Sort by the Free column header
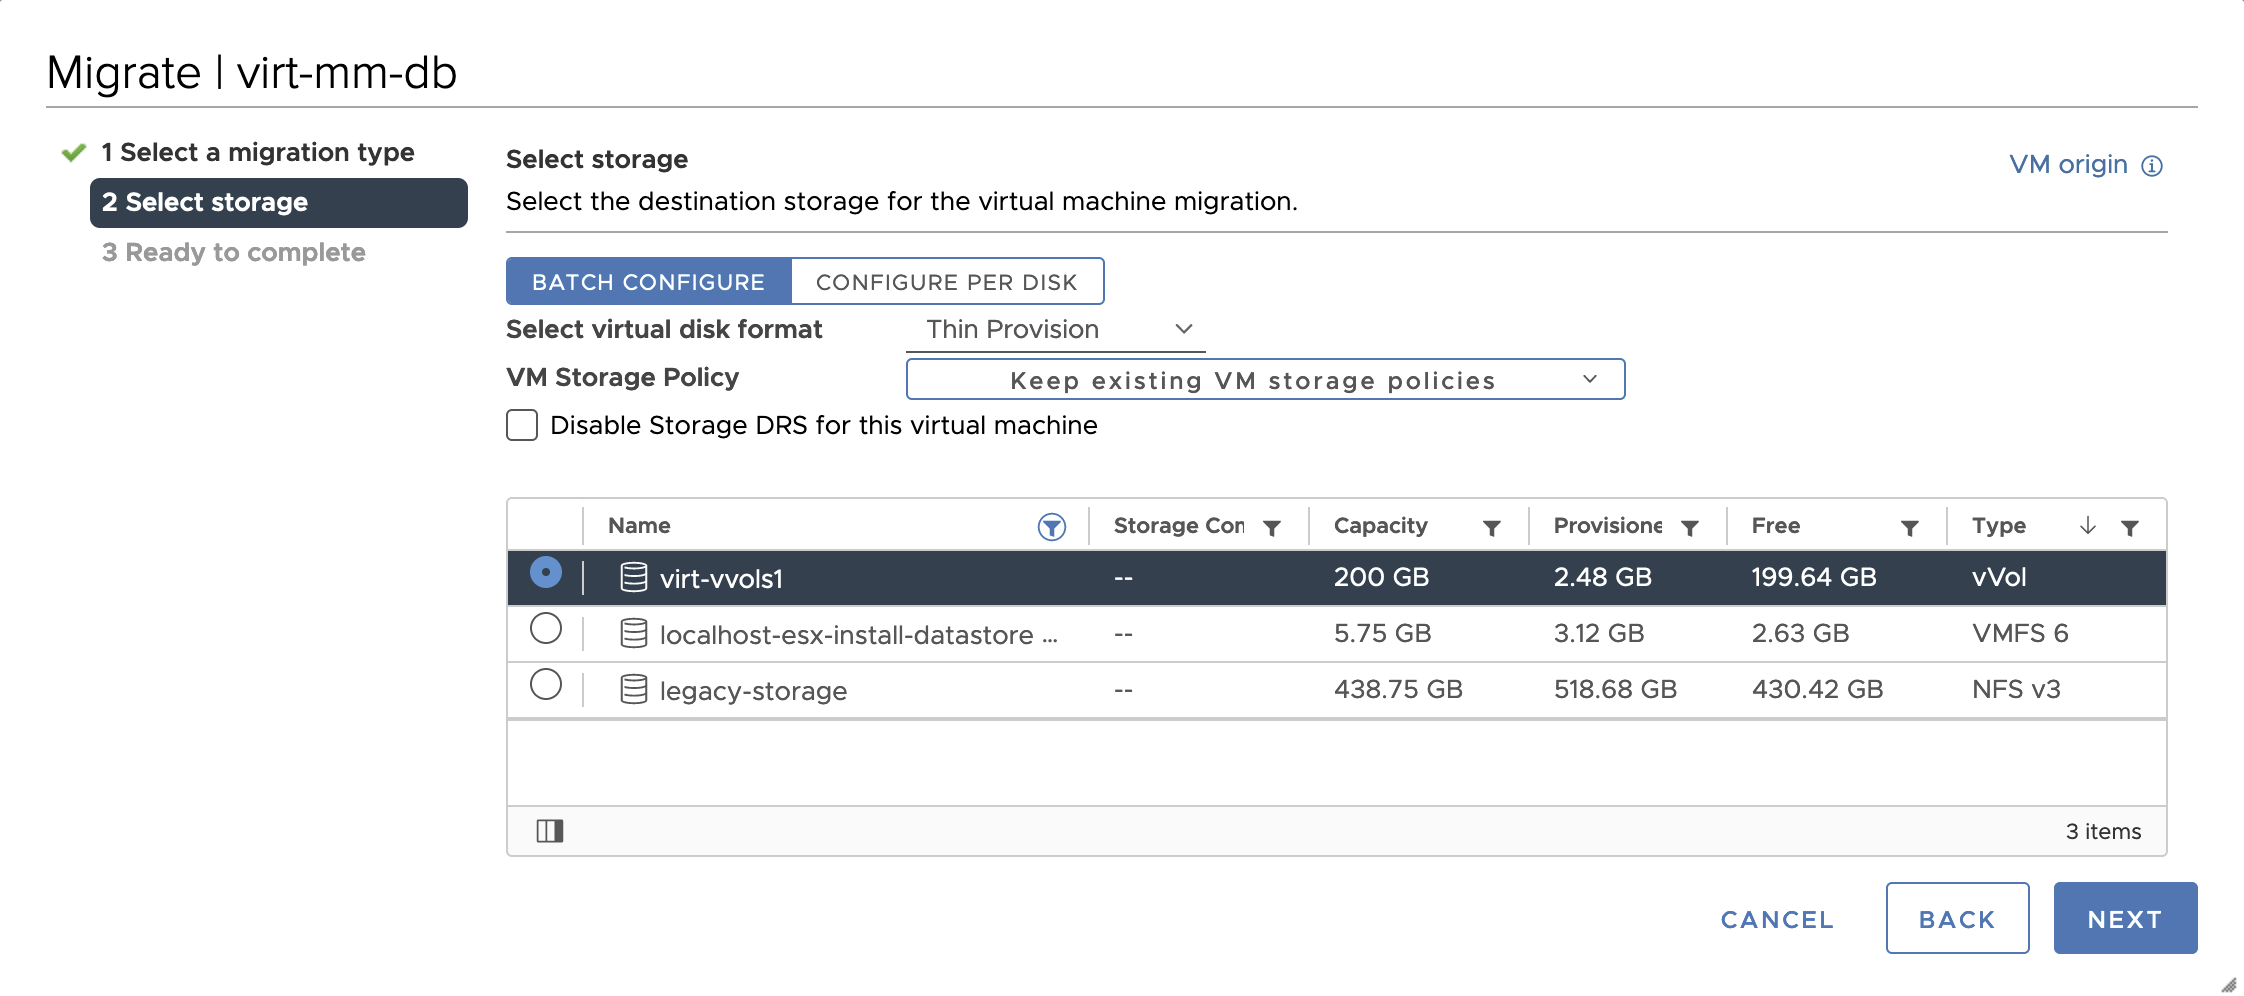This screenshot has width=2244, height=996. [1775, 526]
